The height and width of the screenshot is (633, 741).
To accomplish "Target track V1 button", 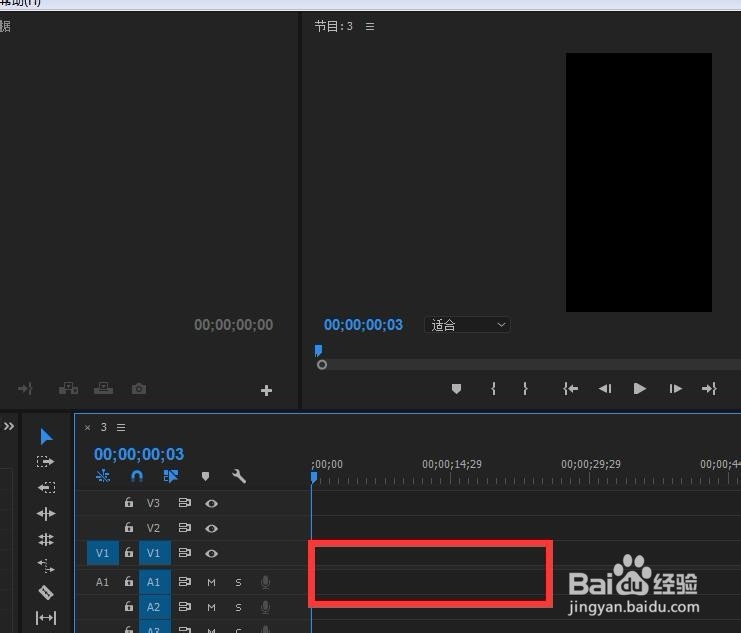I will (x=155, y=553).
